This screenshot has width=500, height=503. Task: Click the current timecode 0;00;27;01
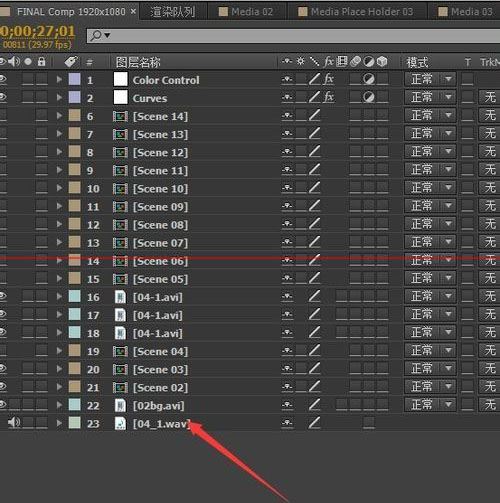[x=37, y=32]
